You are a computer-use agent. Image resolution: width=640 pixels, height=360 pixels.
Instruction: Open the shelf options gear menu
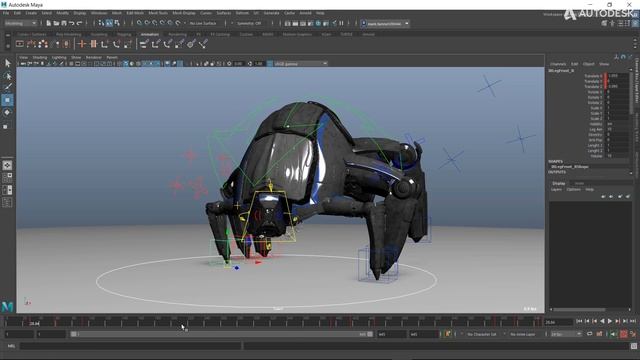coord(7,46)
